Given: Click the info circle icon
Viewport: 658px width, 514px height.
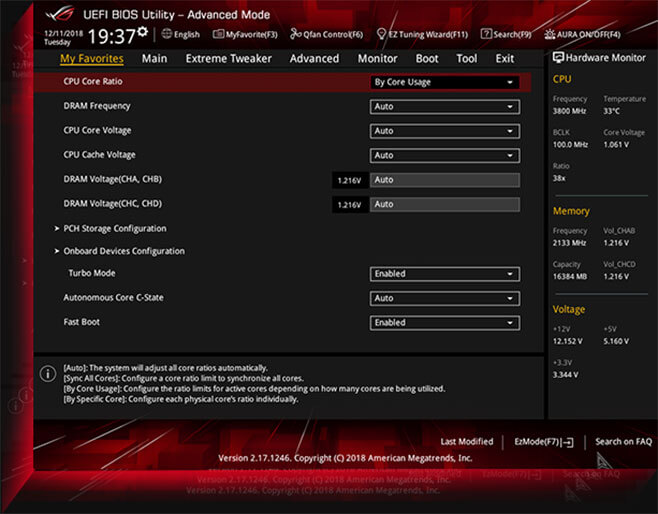Looking at the screenshot, I should coord(48,373).
